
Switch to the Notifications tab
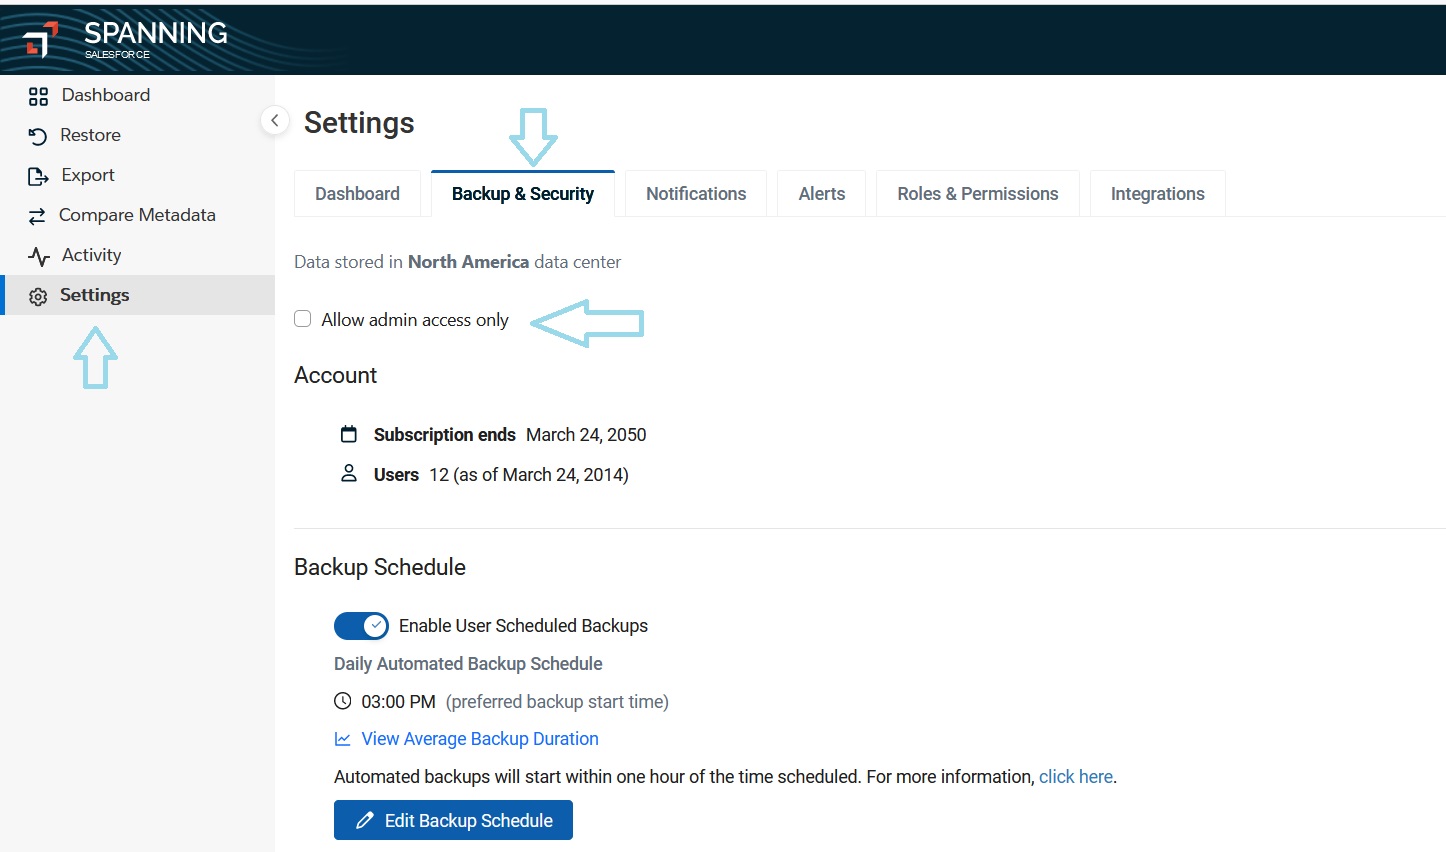point(696,194)
